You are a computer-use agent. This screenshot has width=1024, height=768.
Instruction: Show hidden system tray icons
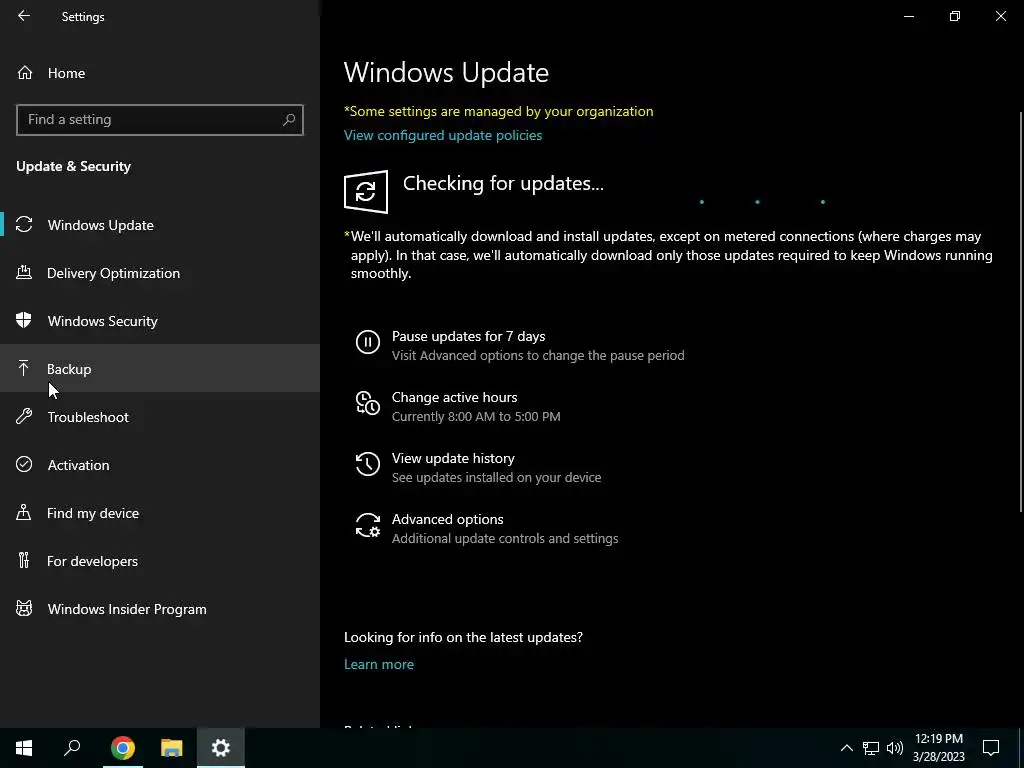click(846, 748)
